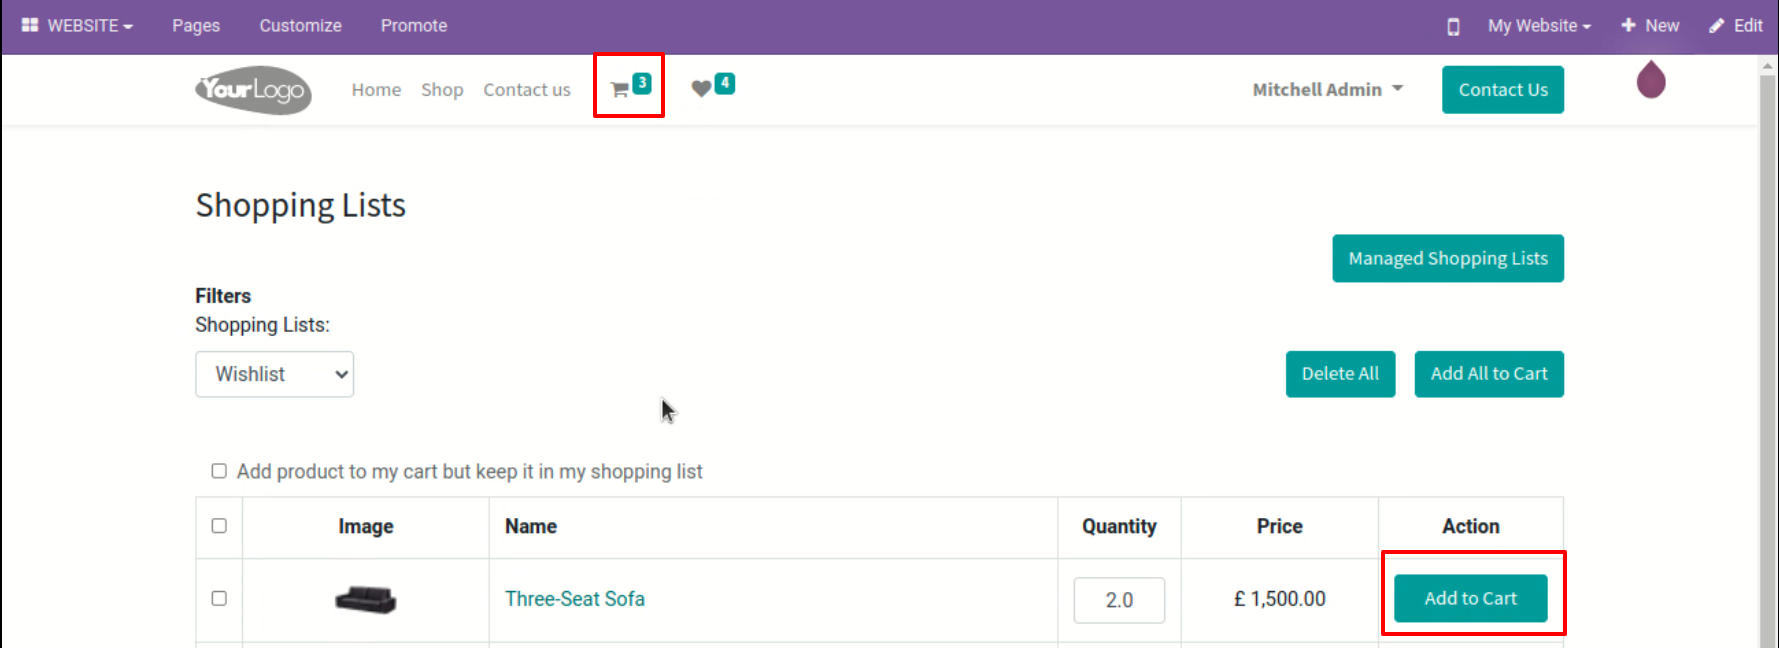Click Add to Cart for Three-Seat Sofa

[x=1470, y=598]
